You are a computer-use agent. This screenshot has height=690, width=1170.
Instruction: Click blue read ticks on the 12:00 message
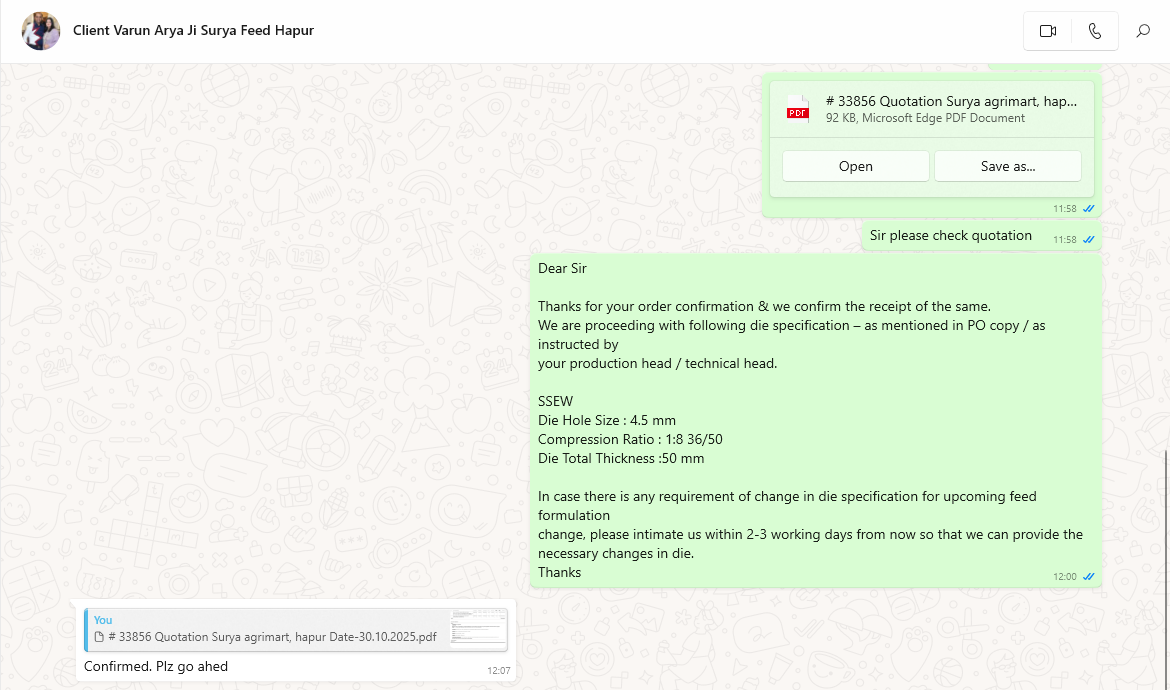tap(1088, 577)
